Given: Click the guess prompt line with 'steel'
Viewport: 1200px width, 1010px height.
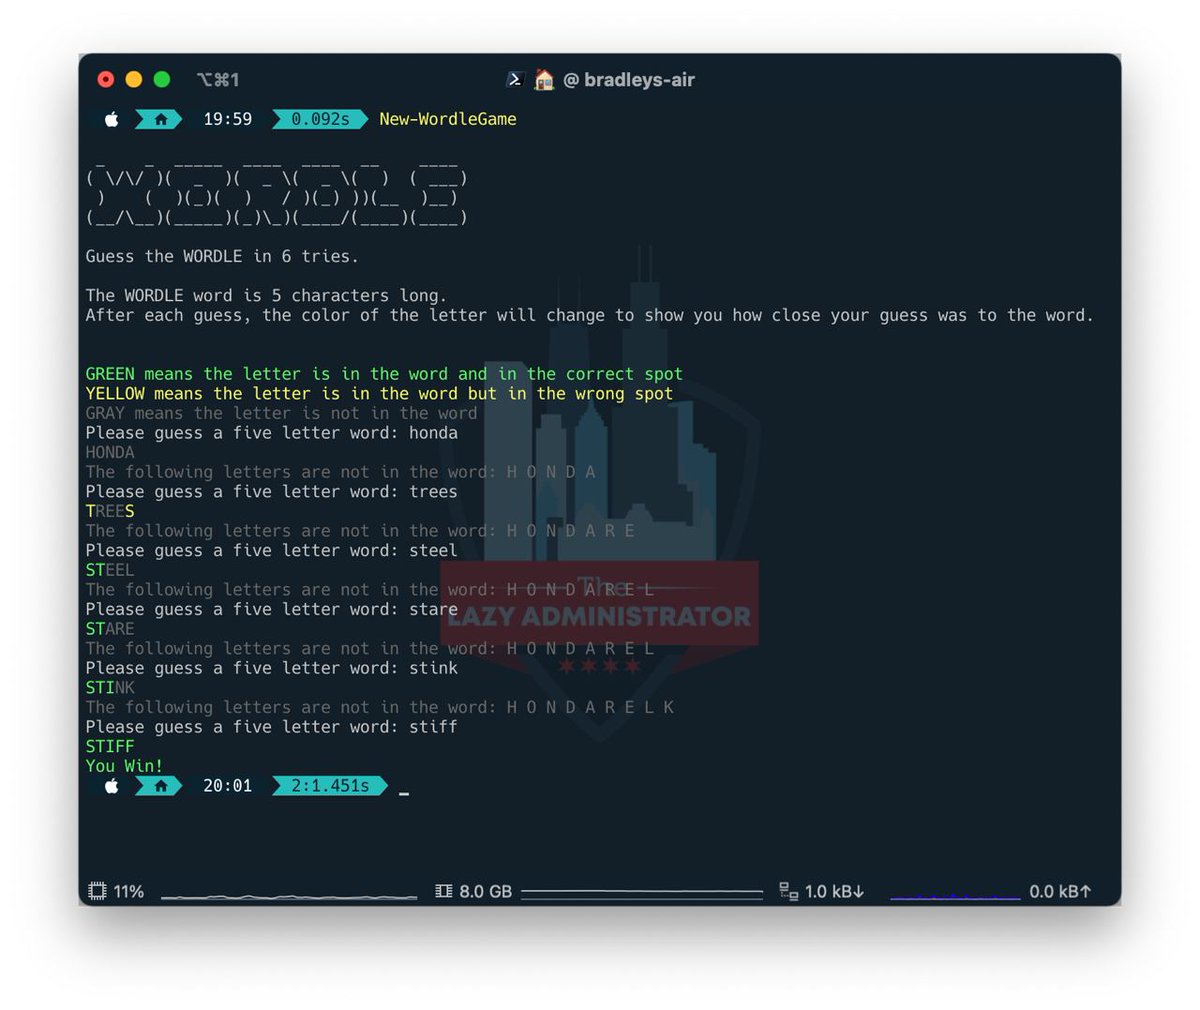Looking at the screenshot, I should coord(272,551).
